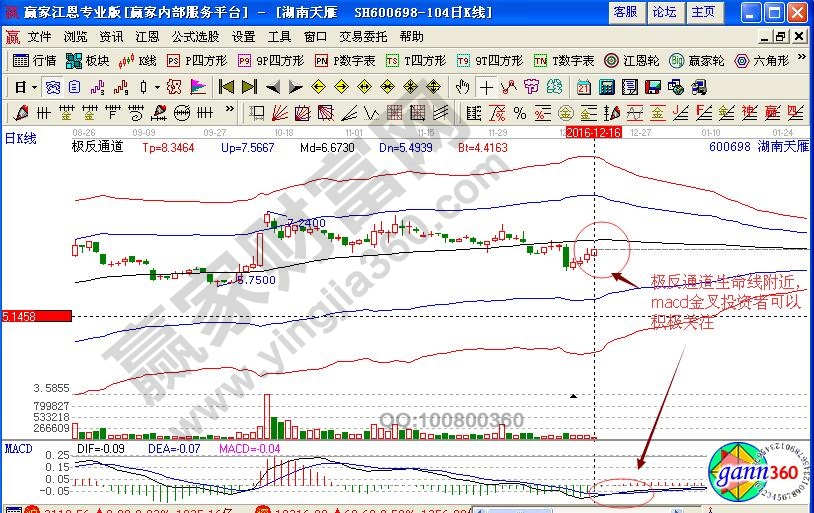This screenshot has height=513, width=814.
Task: Open the calculator tool icon
Action: coord(606,86)
